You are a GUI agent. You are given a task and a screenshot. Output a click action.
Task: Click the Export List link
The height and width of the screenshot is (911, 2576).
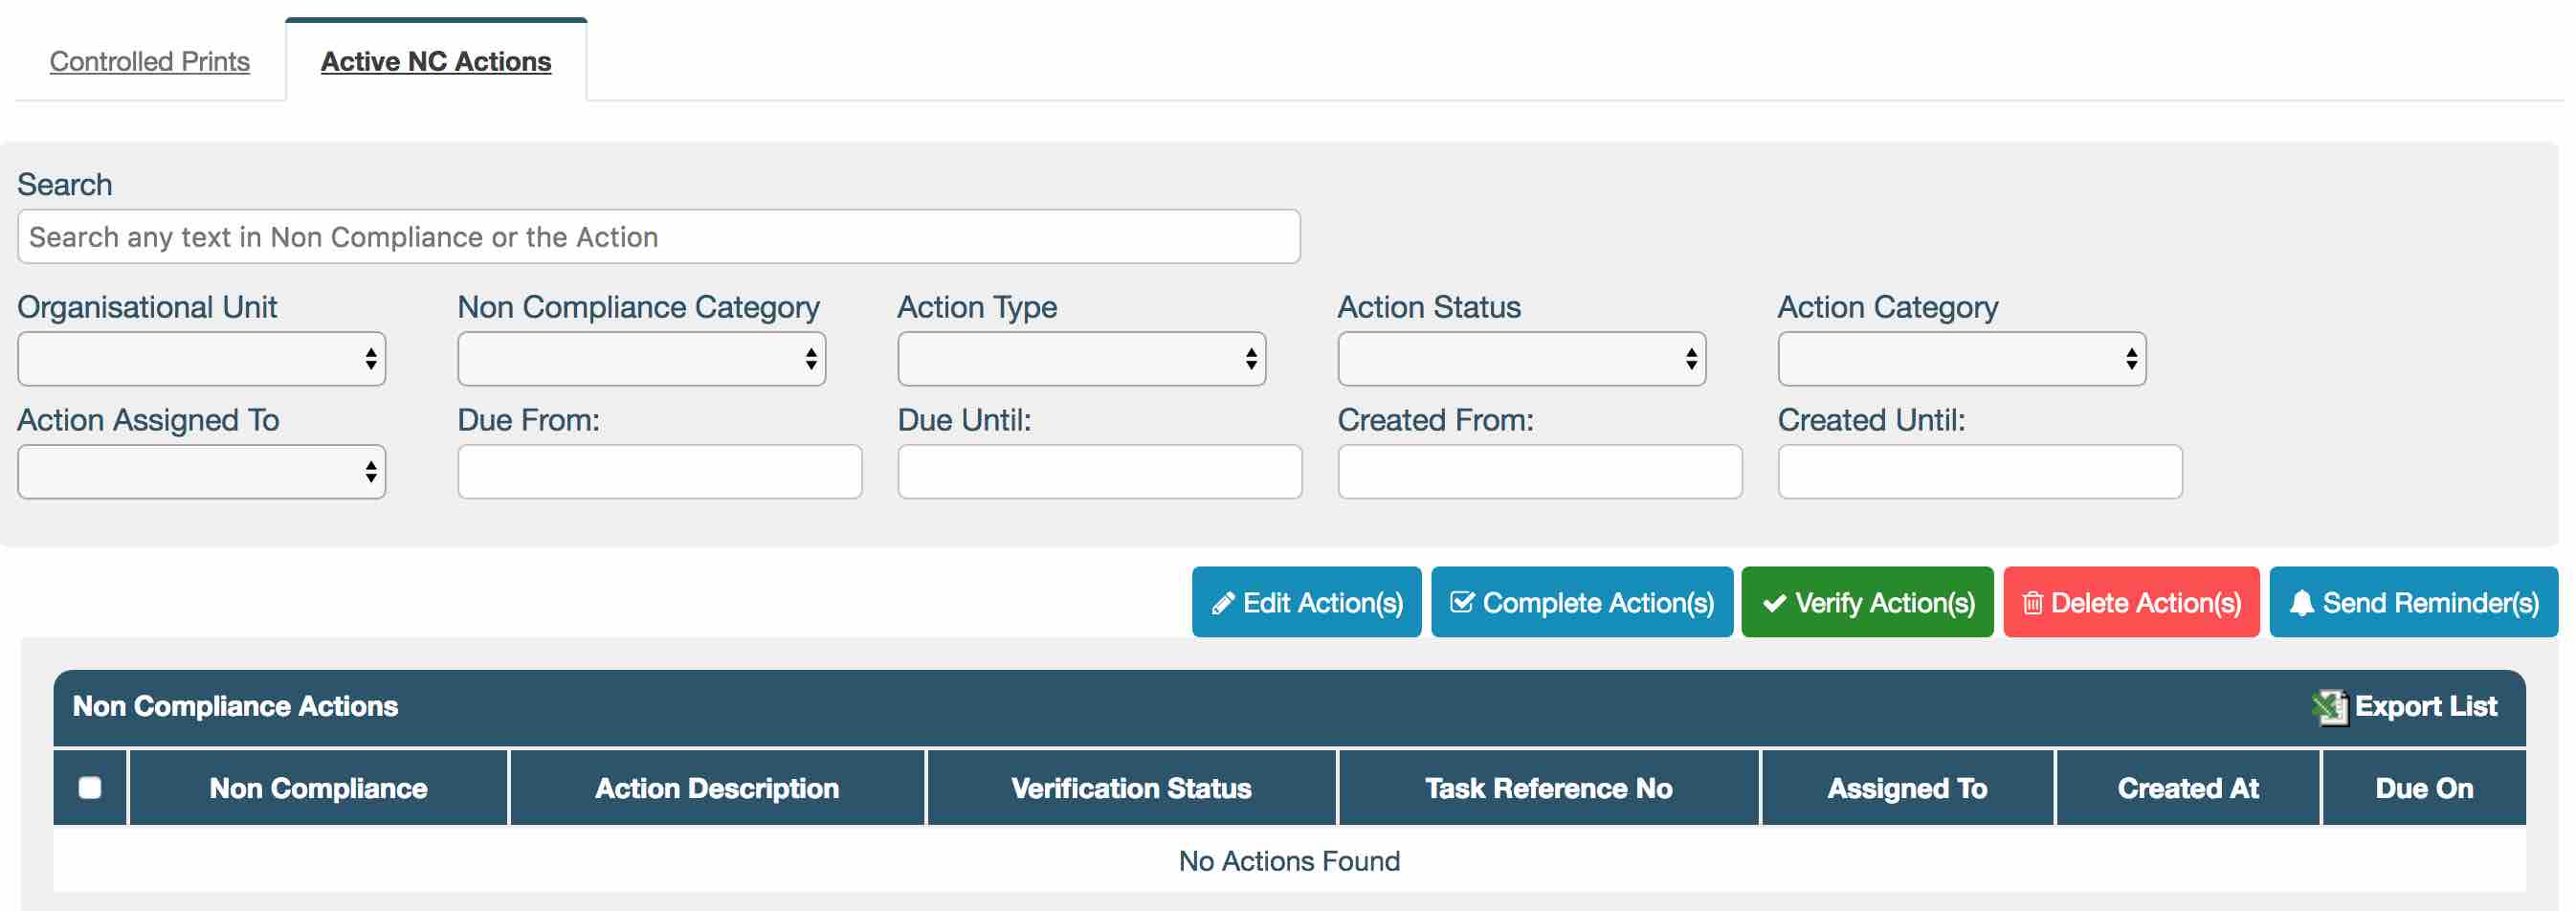tap(2425, 707)
